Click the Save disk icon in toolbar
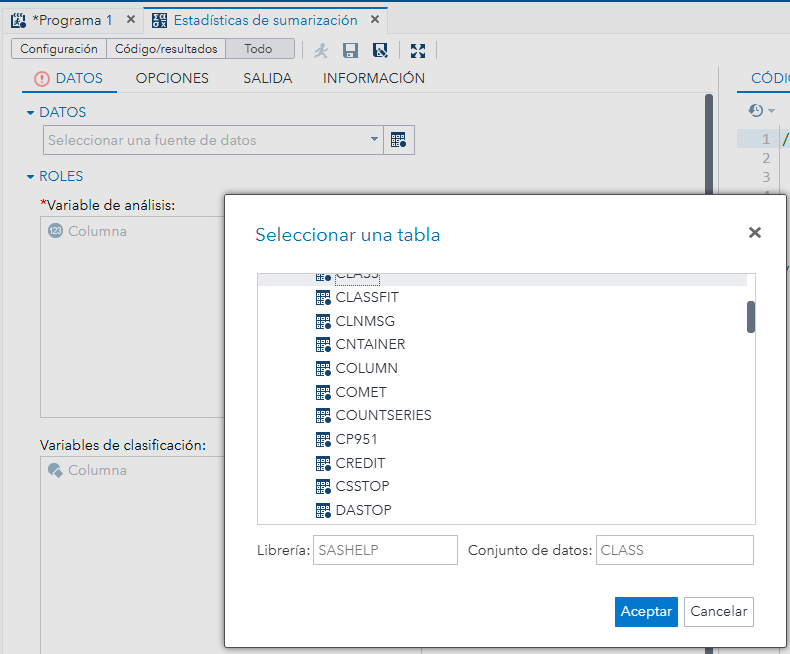 pyautogui.click(x=351, y=50)
